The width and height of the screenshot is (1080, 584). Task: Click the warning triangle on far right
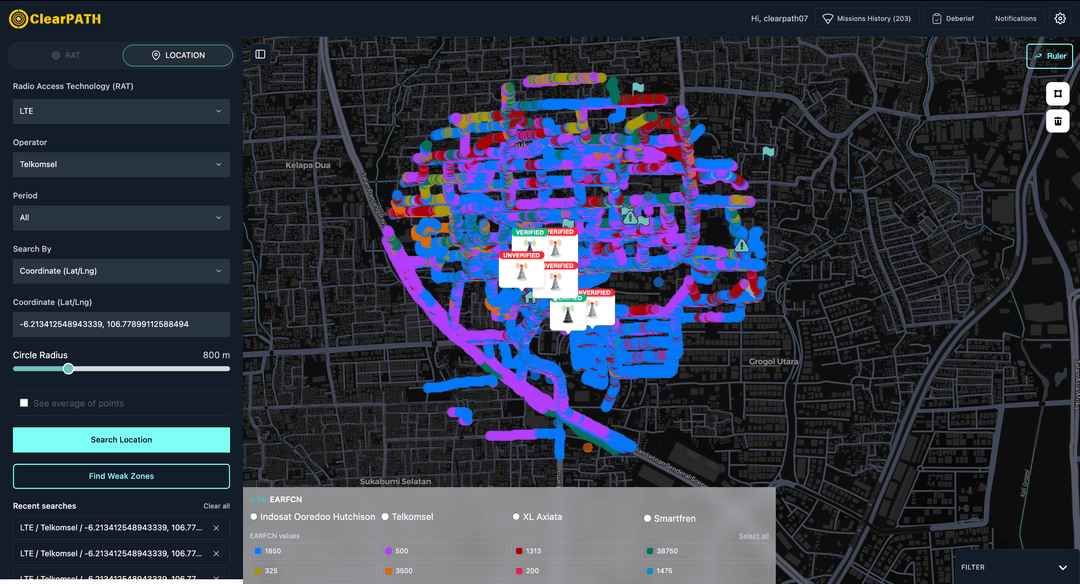[x=741, y=245]
